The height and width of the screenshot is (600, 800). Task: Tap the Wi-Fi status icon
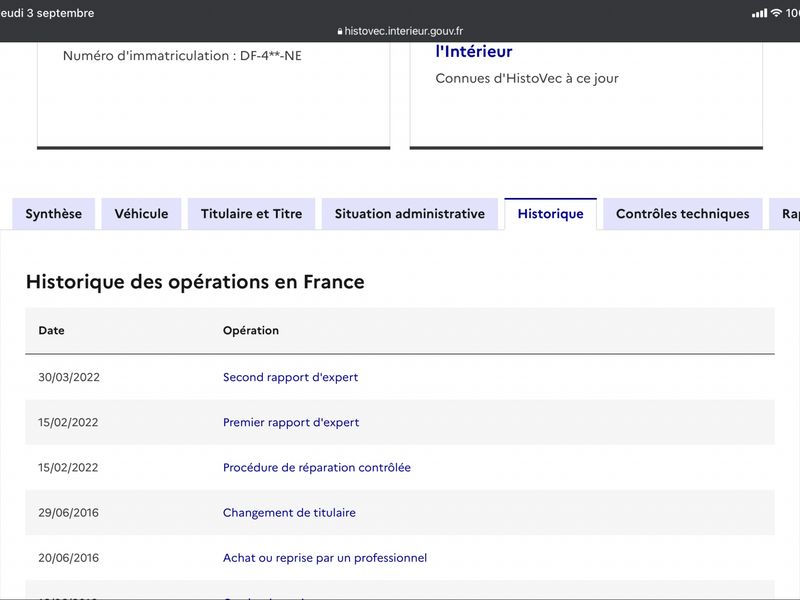[776, 13]
